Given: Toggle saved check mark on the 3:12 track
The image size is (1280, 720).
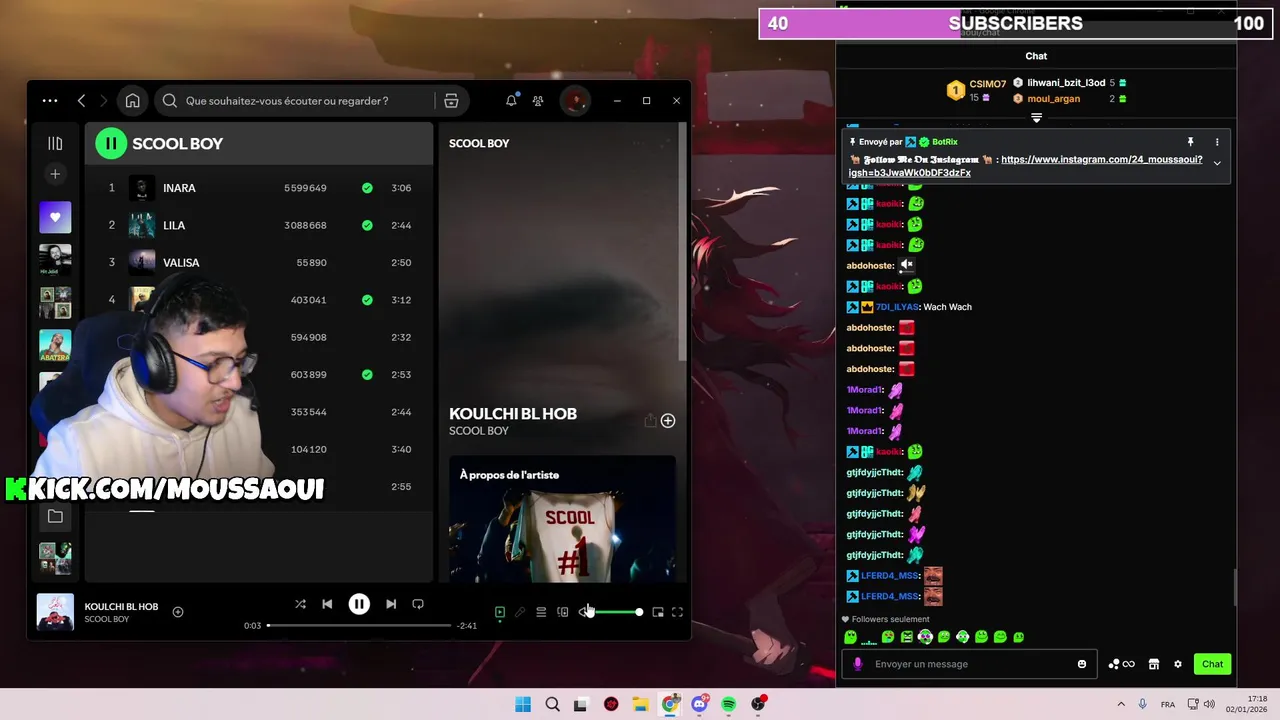Looking at the screenshot, I should tap(367, 300).
